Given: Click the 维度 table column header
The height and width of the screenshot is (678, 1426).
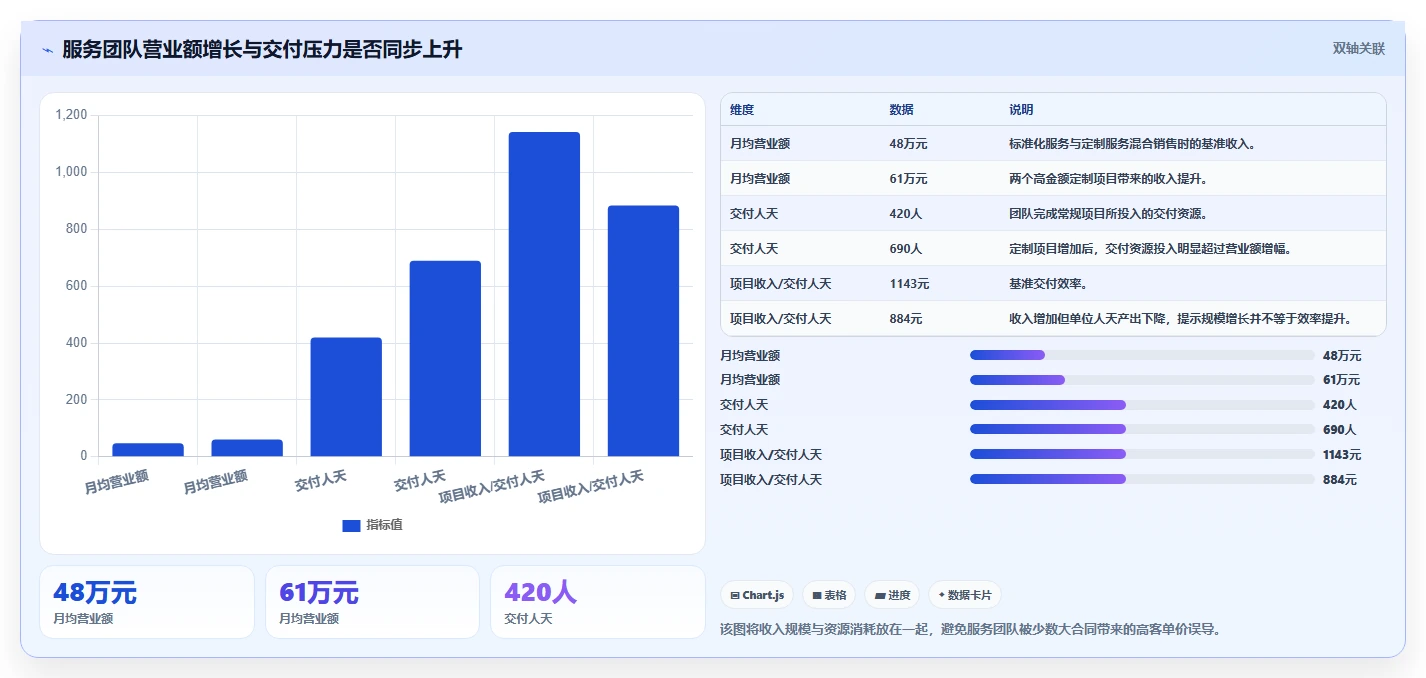Looking at the screenshot, I should click(742, 110).
